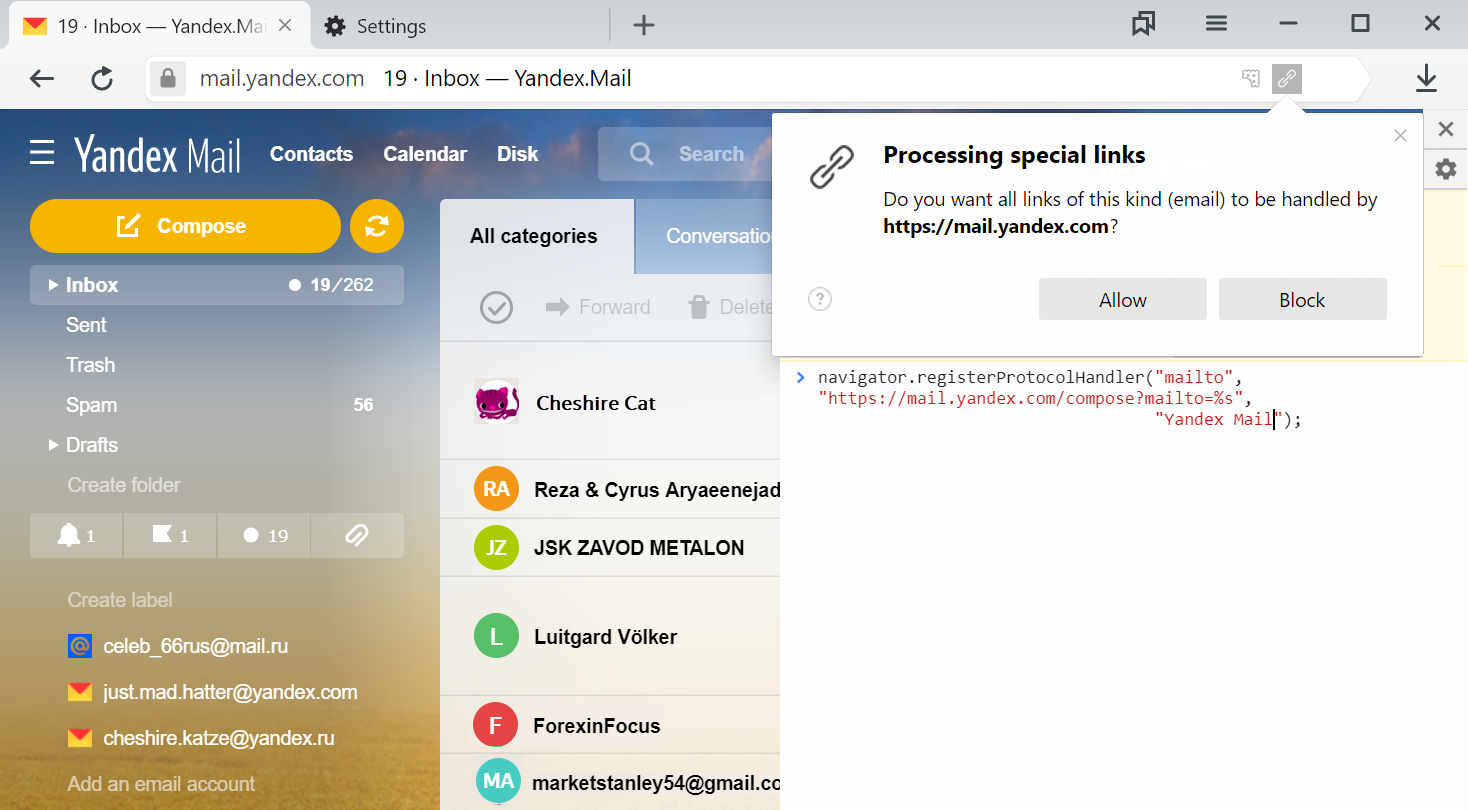
Task: Filter mail by attachments paperclip icon
Action: pyautogui.click(x=357, y=535)
